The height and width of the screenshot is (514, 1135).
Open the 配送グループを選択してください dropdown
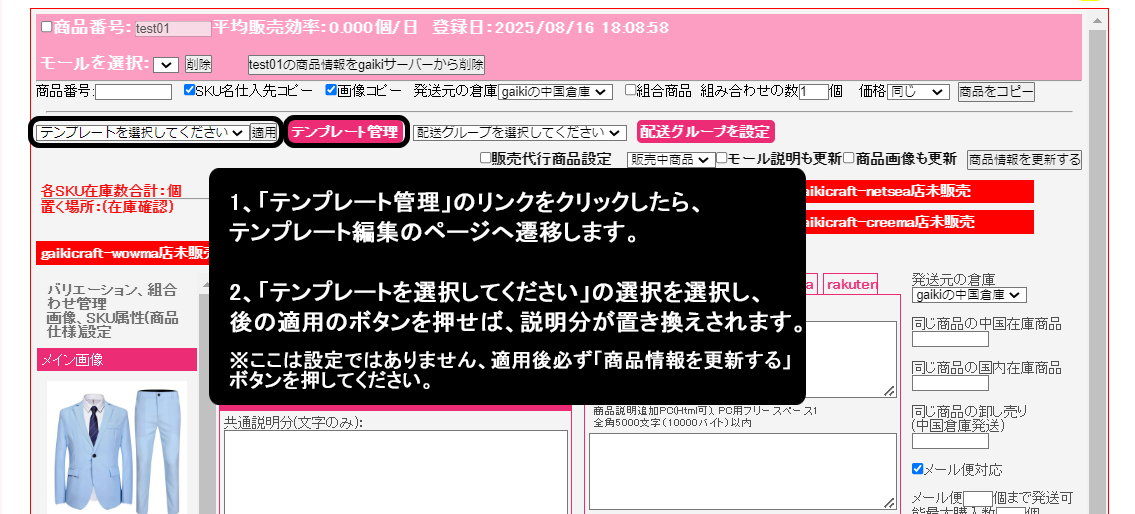519,132
